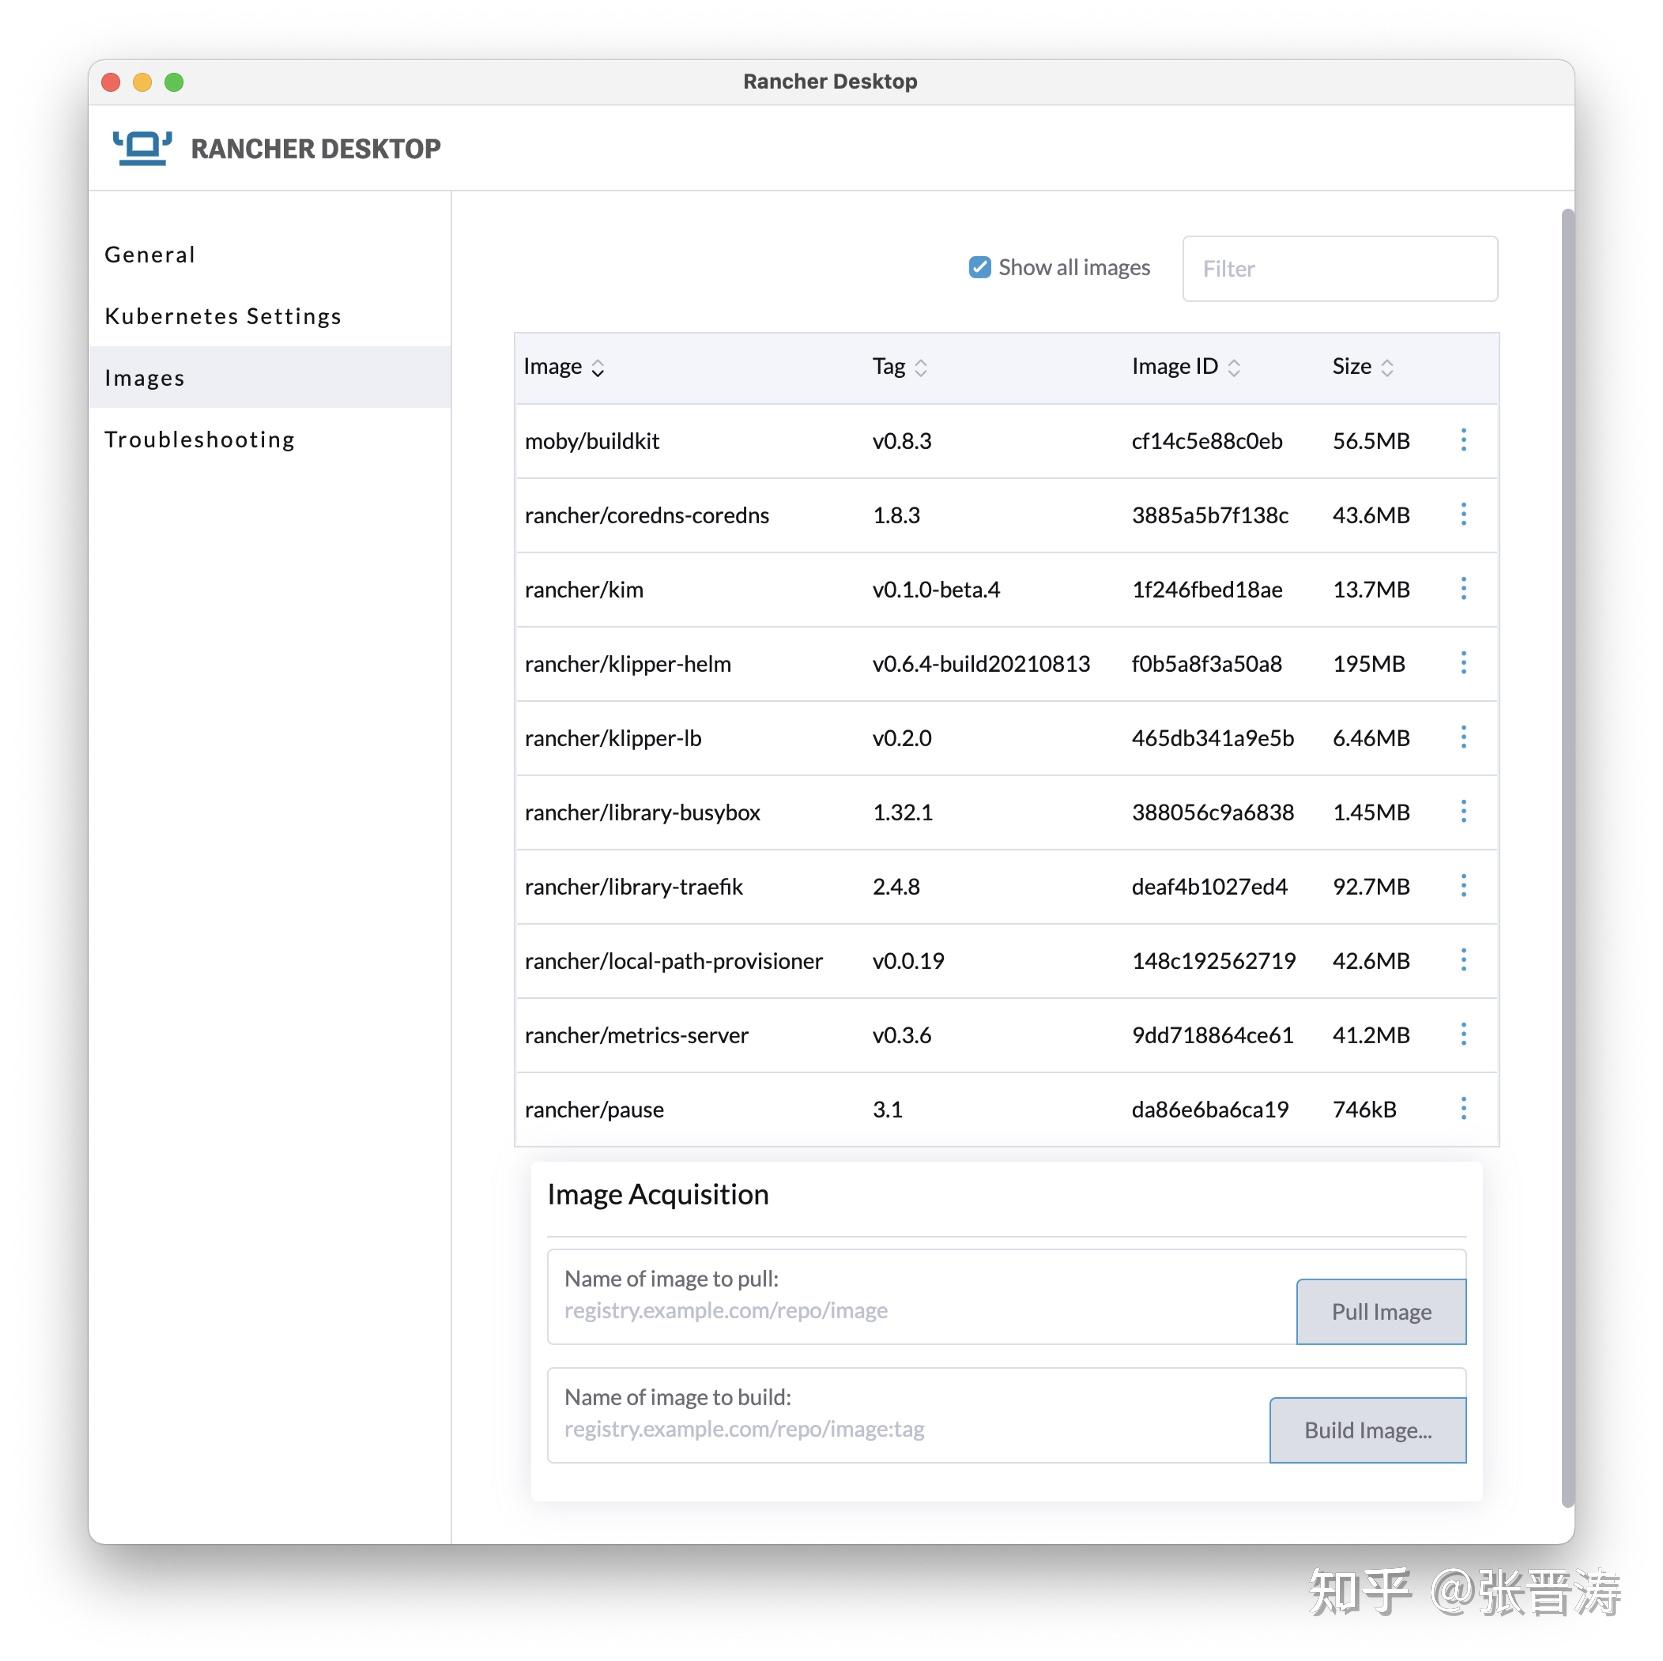Image resolution: width=1663 pixels, height=1661 pixels.
Task: Open the kebab menu for rancher/pause
Action: [1463, 1108]
